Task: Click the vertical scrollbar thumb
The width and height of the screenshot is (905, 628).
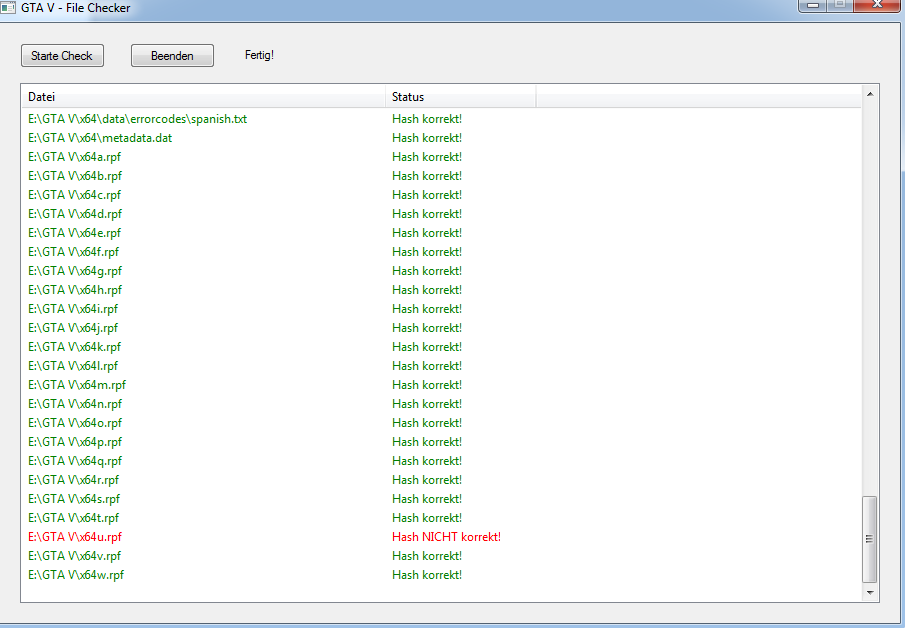Action: pos(870,539)
